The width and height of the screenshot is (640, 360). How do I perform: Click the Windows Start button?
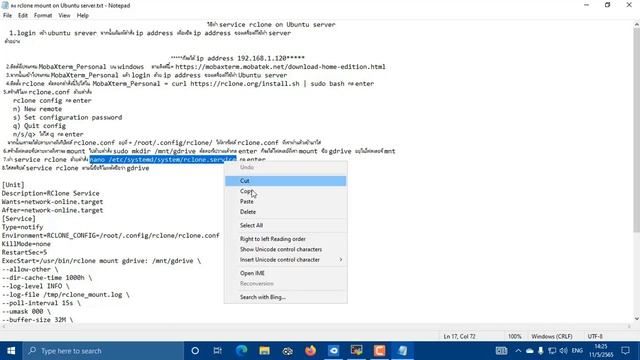click(11, 351)
